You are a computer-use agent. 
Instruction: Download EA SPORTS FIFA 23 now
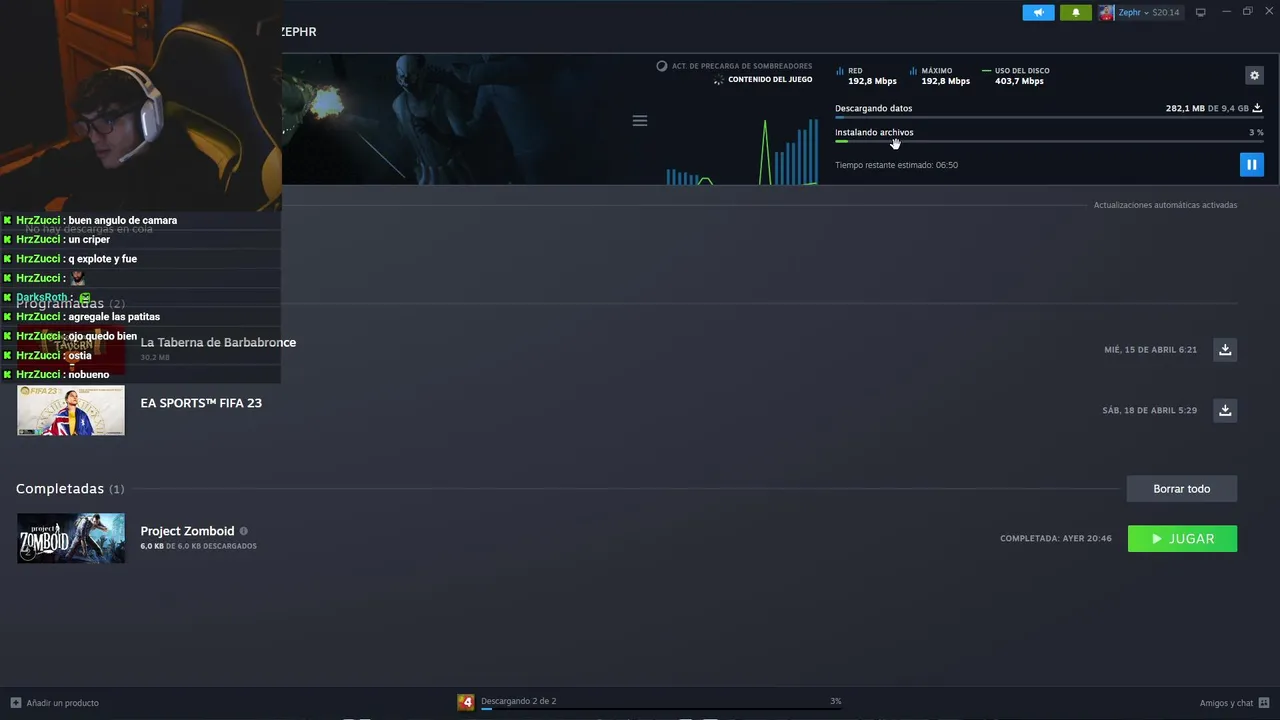(1225, 410)
